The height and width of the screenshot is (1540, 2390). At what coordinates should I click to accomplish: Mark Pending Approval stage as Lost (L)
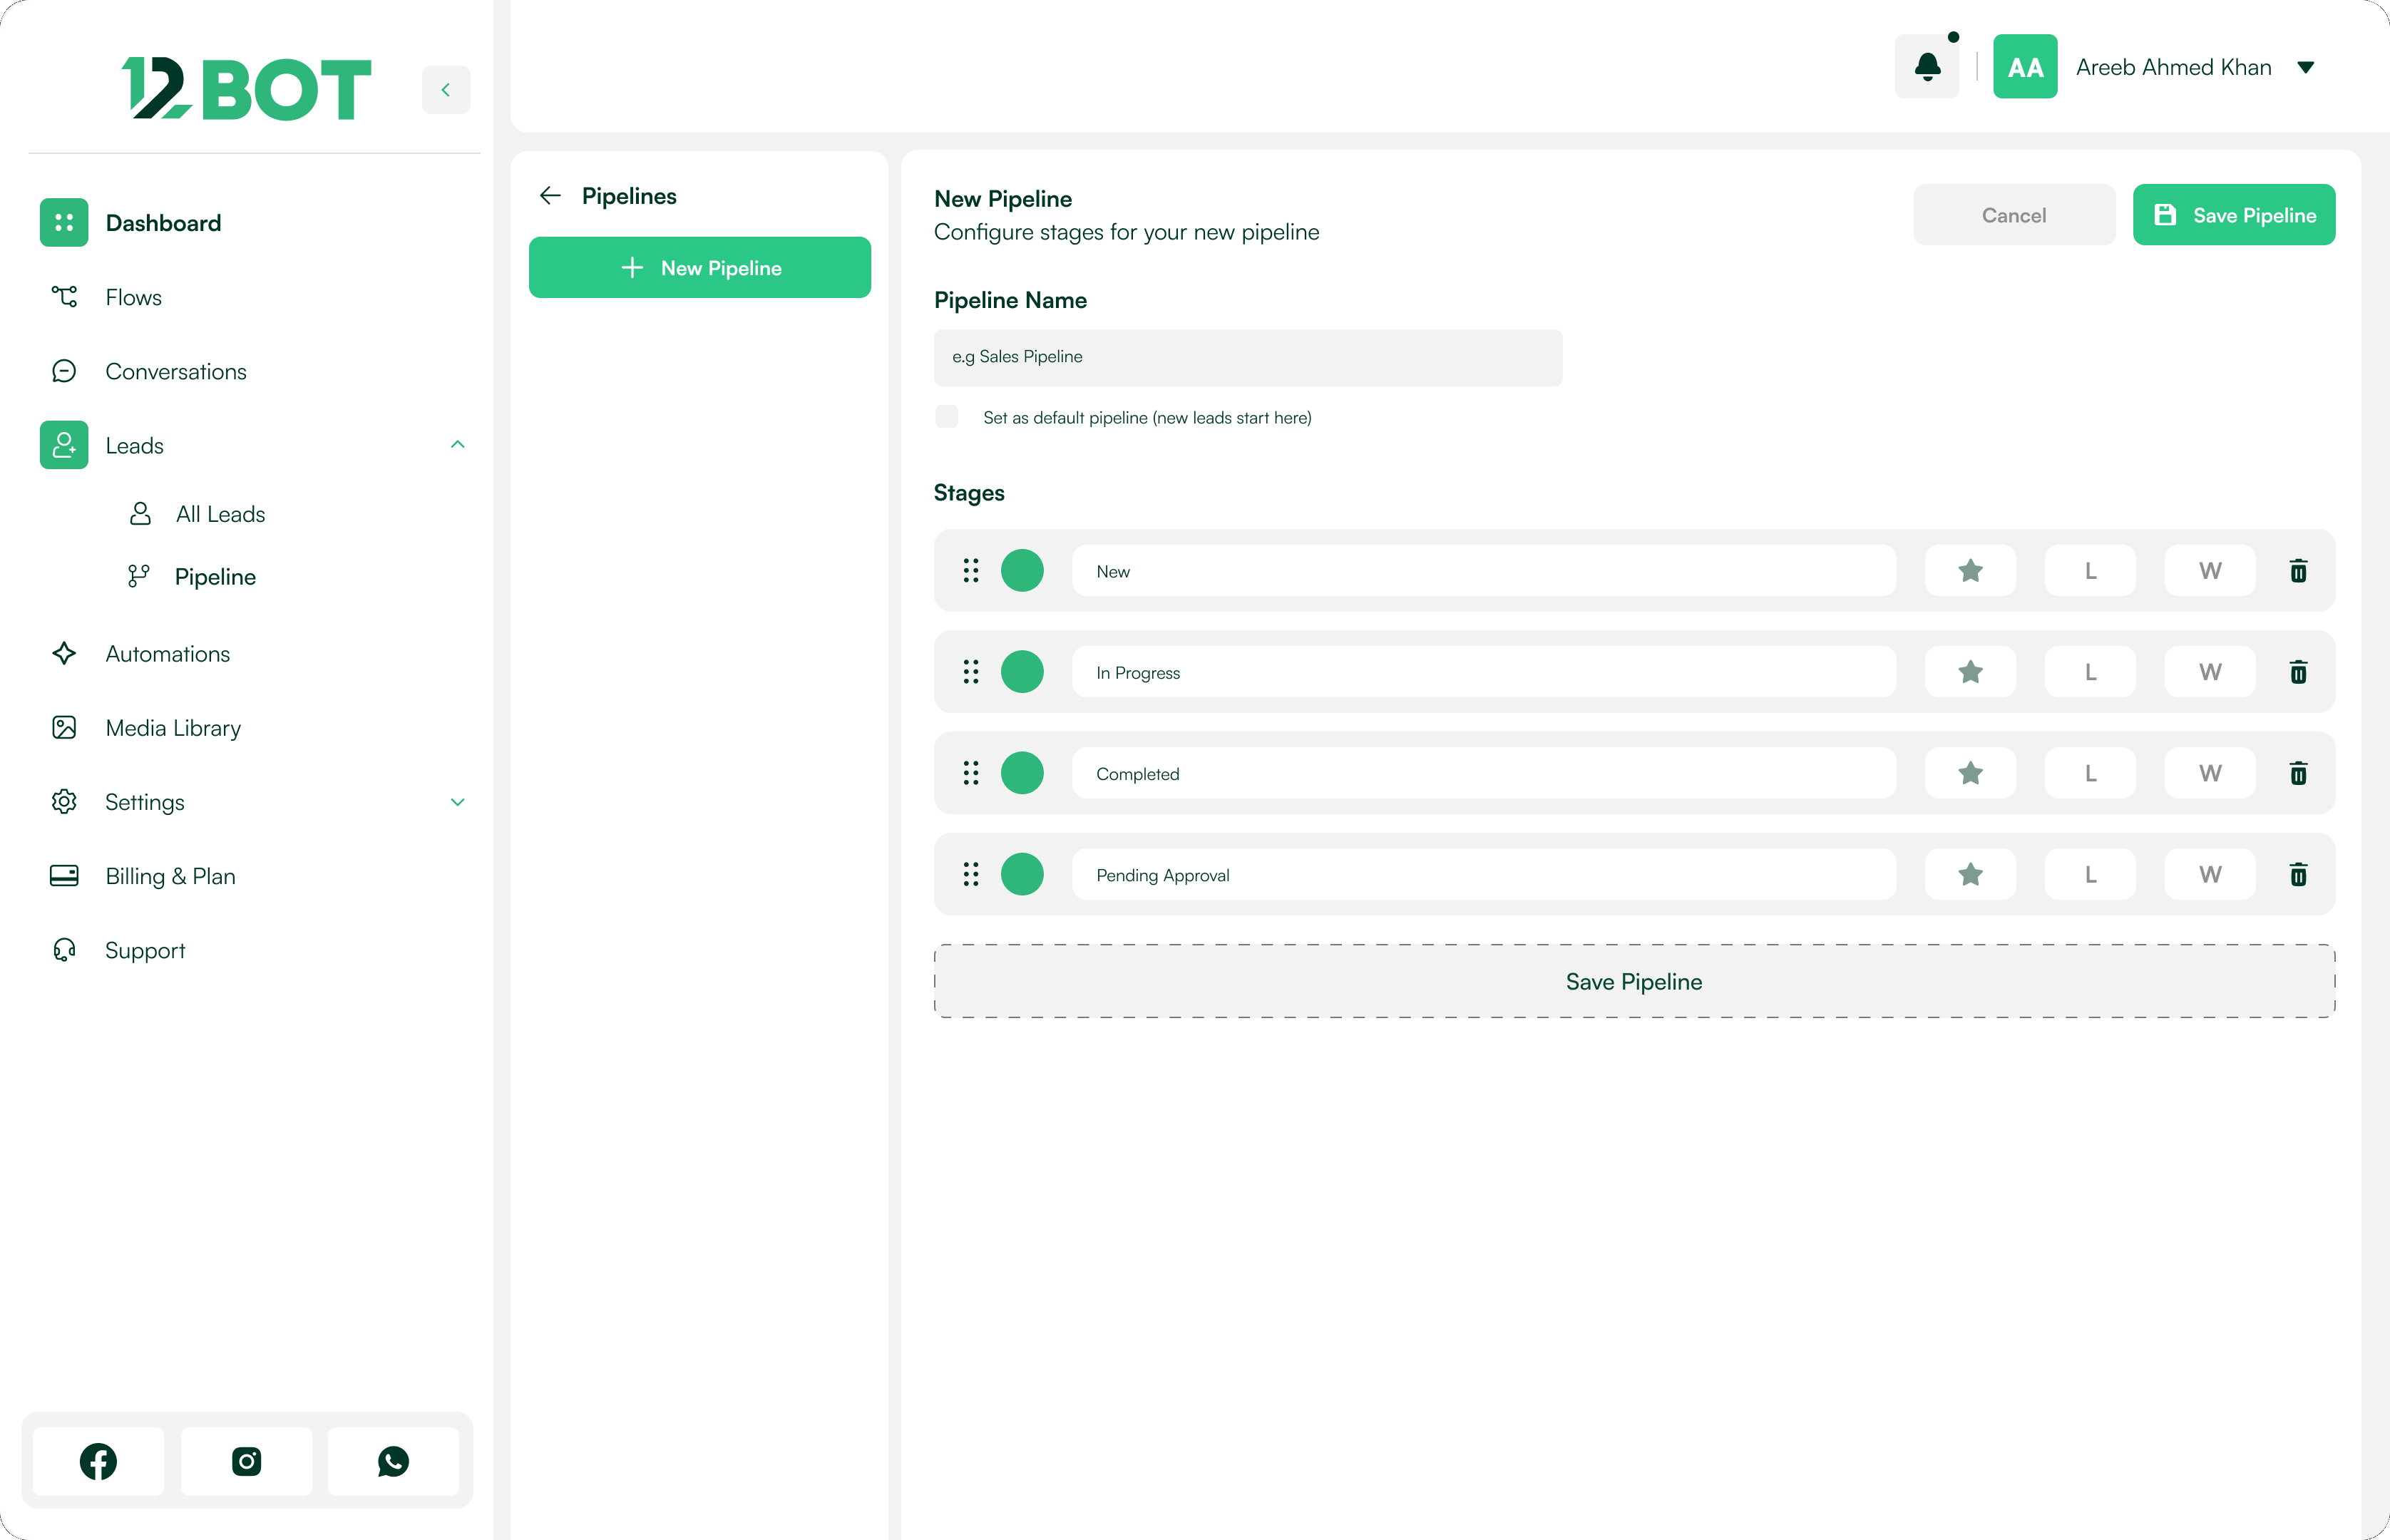point(2090,875)
